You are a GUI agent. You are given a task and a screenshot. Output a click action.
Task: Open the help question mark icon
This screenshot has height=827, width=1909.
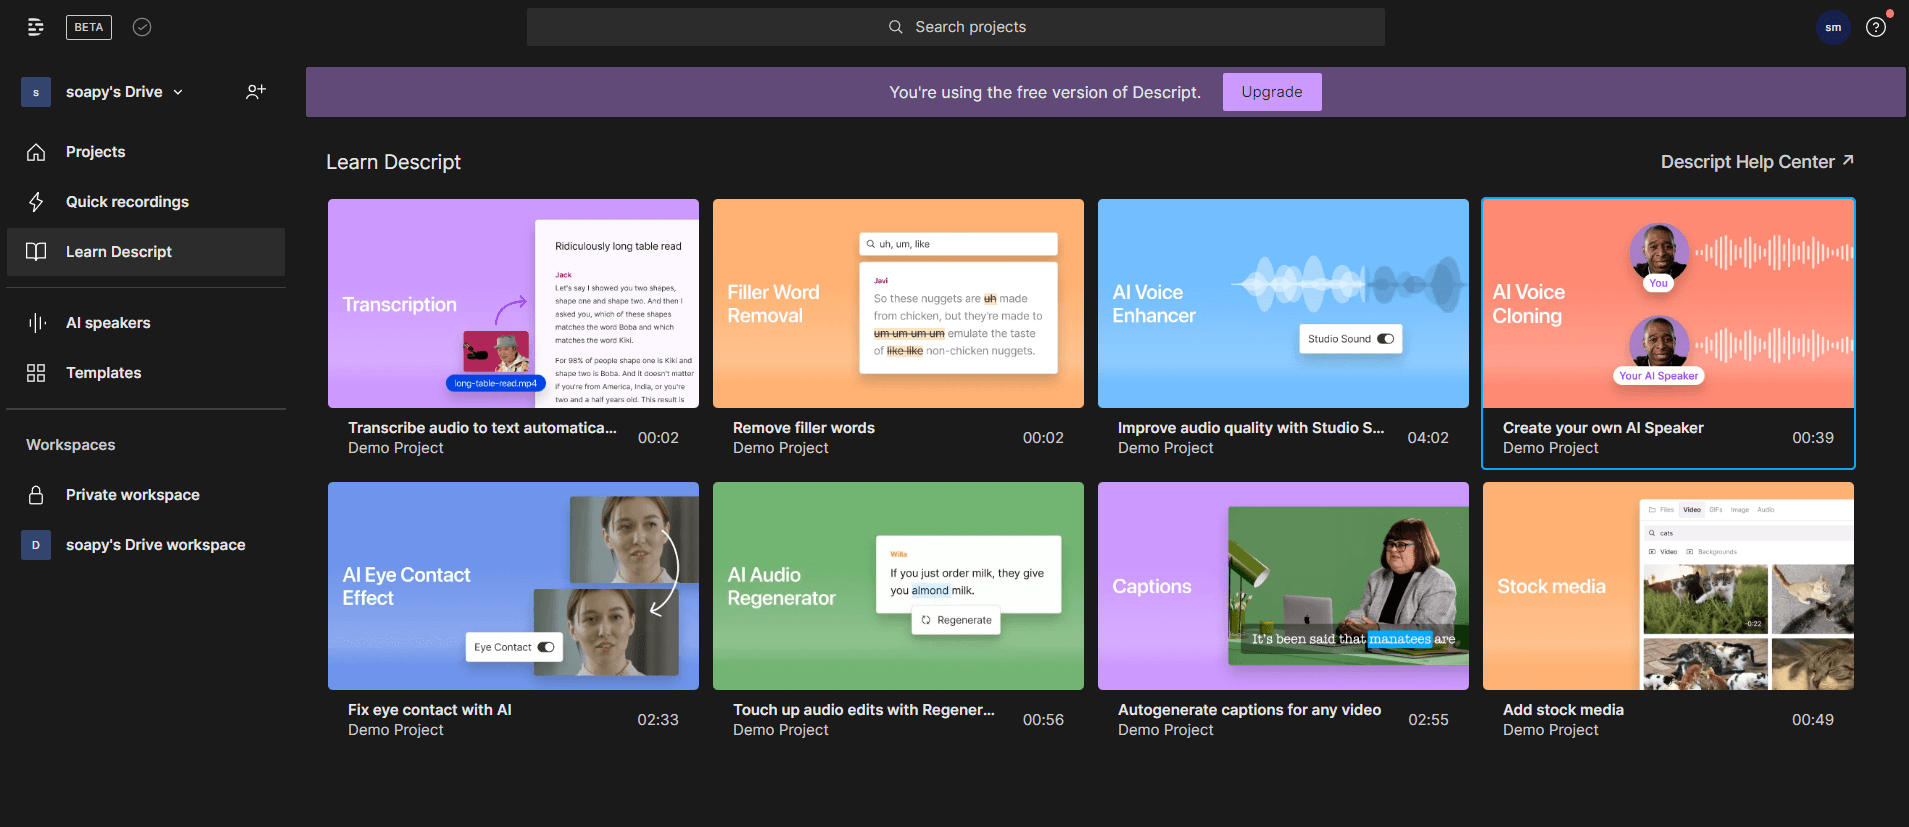click(1876, 27)
